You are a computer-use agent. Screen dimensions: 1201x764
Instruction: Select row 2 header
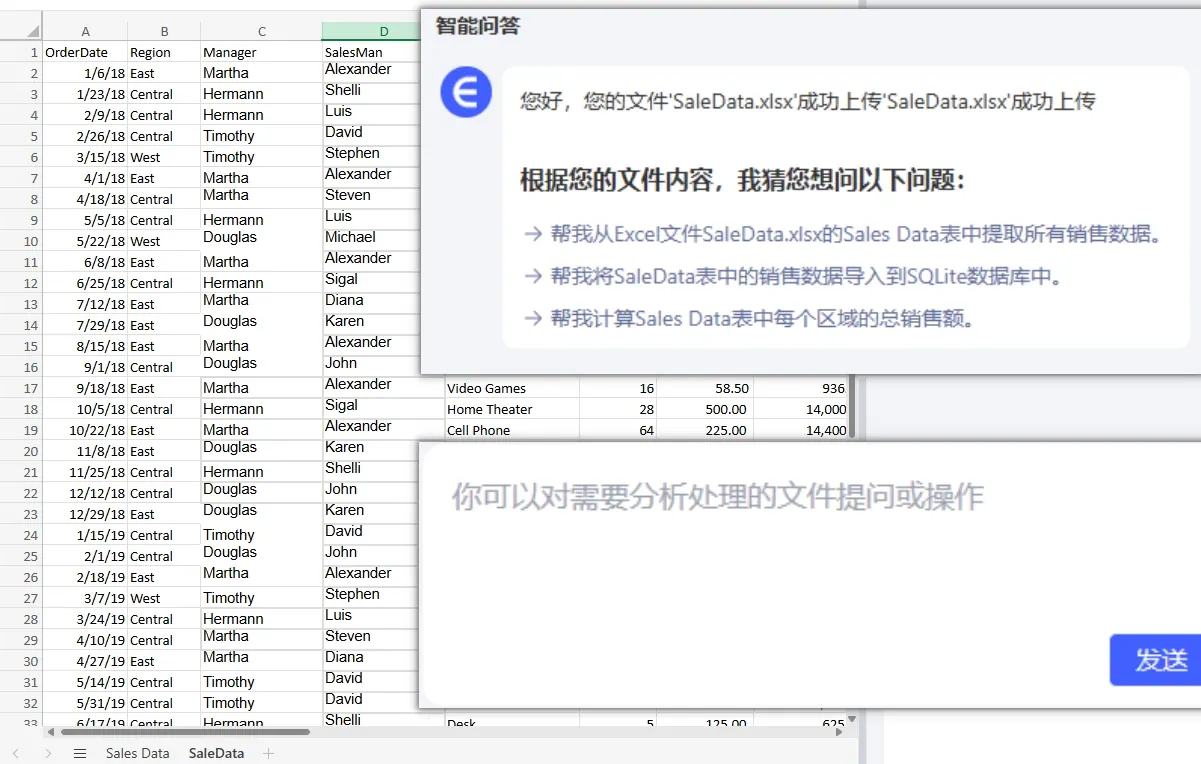(x=21, y=73)
